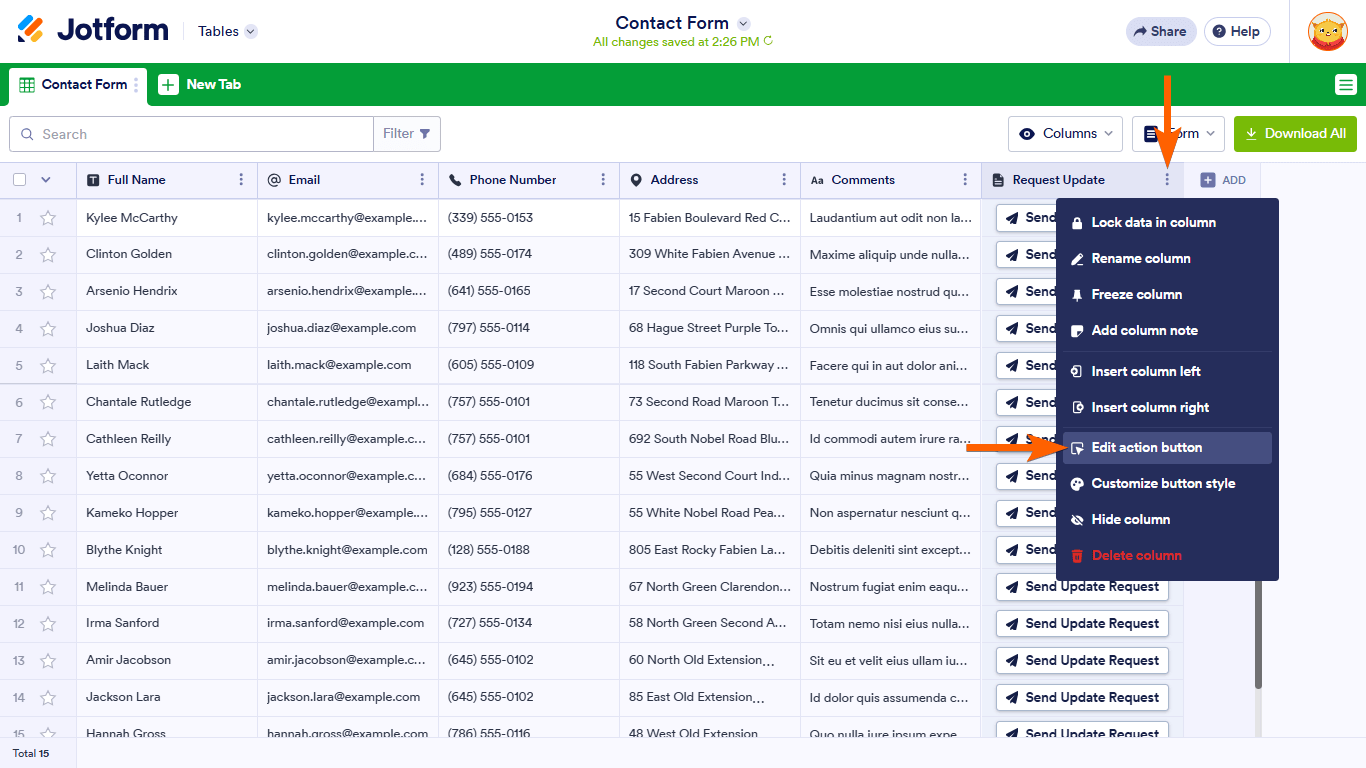Star the Cathleen Reilly row
The height and width of the screenshot is (768, 1366).
tap(48, 440)
